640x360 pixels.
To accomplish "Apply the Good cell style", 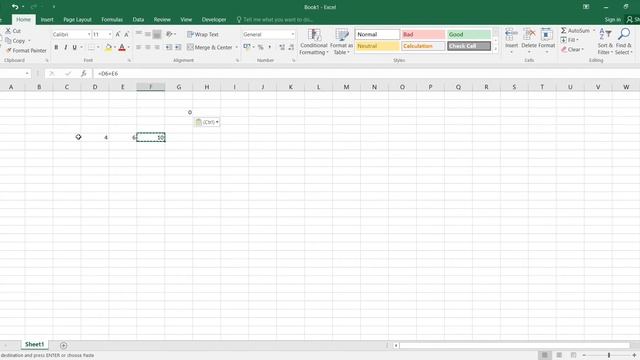I will click(469, 35).
